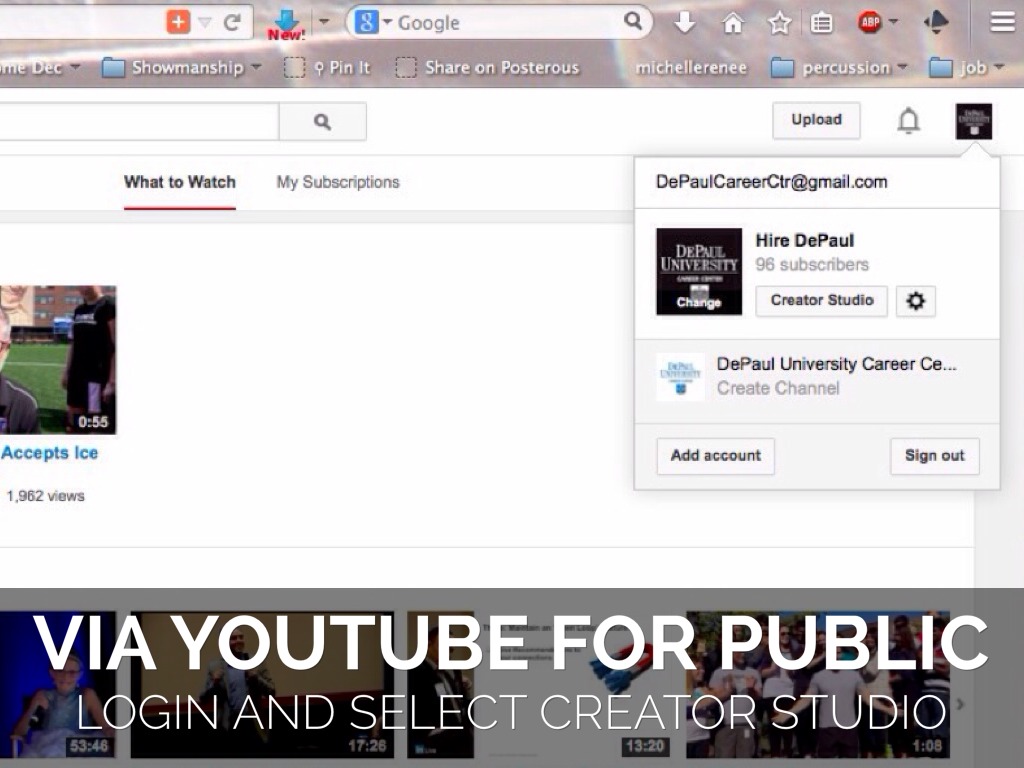Viewport: 1024px width, 768px height.
Task: Switch to the My Subscriptions tab
Action: pos(338,182)
